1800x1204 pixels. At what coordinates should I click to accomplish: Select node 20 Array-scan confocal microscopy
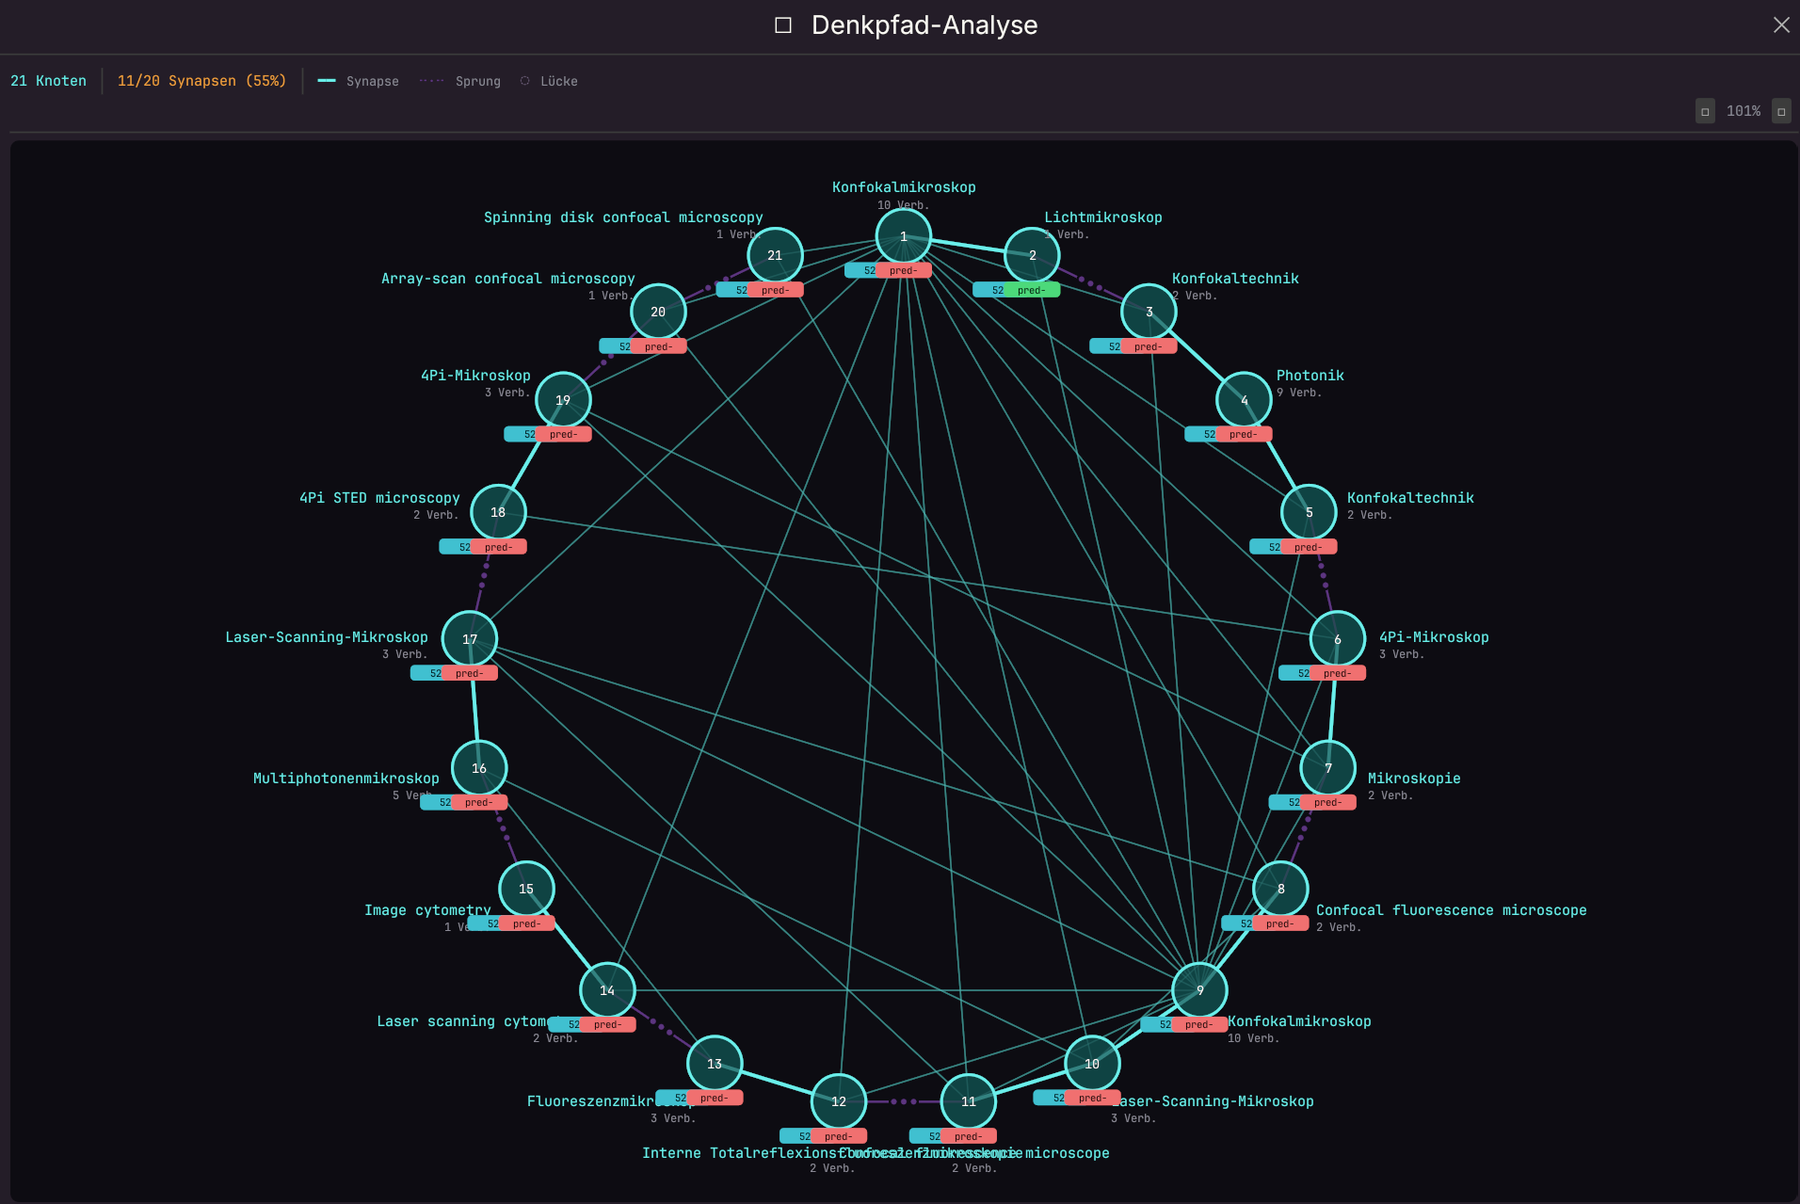click(658, 312)
